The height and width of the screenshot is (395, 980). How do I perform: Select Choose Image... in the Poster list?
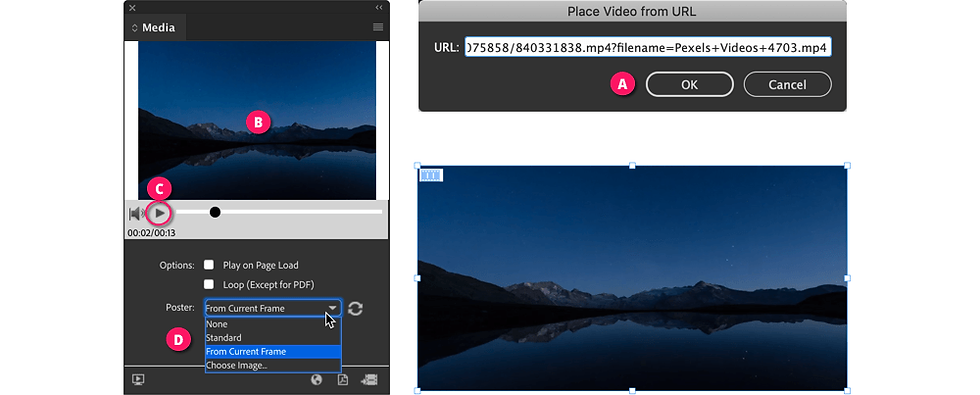click(x=273, y=365)
